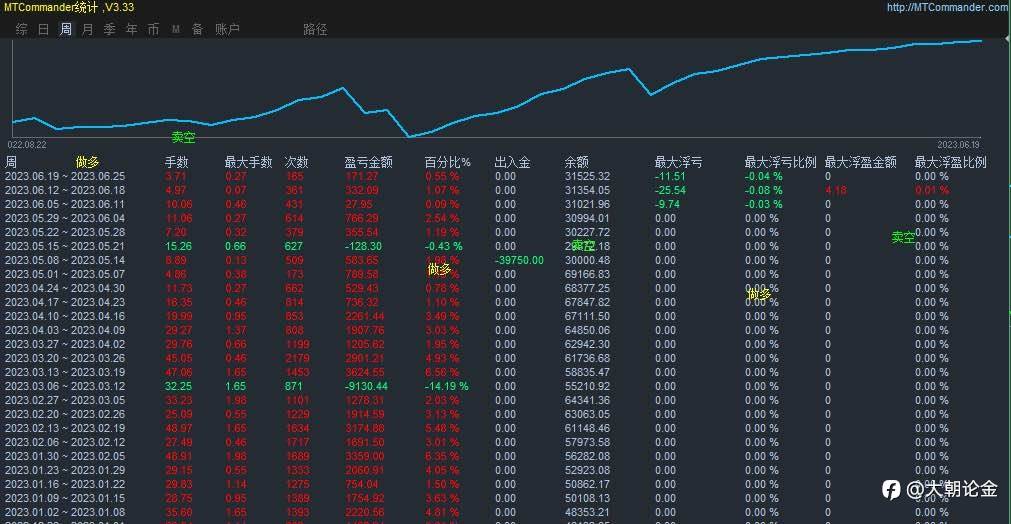The image size is (1011, 524).
Task: Open the 账户 account tab
Action: tap(227, 29)
